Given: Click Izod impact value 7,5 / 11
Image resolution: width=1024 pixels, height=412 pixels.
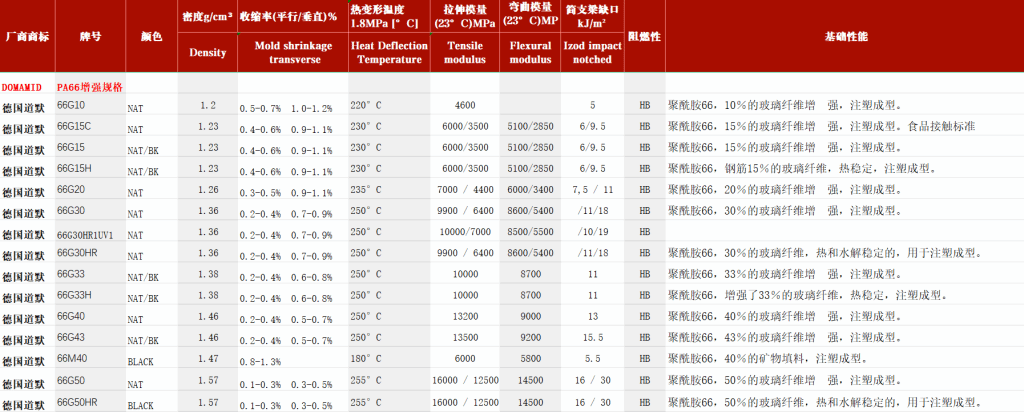Looking at the screenshot, I should [592, 190].
